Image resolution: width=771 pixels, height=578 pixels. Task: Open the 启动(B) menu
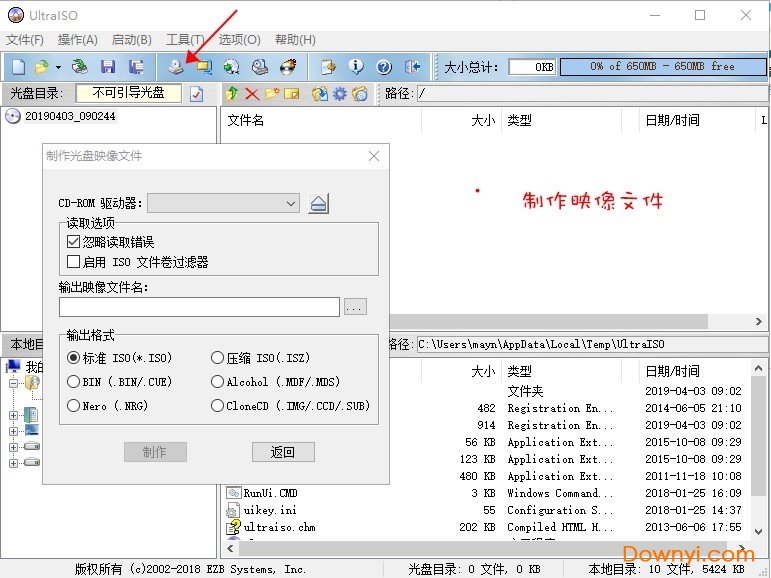pos(131,40)
